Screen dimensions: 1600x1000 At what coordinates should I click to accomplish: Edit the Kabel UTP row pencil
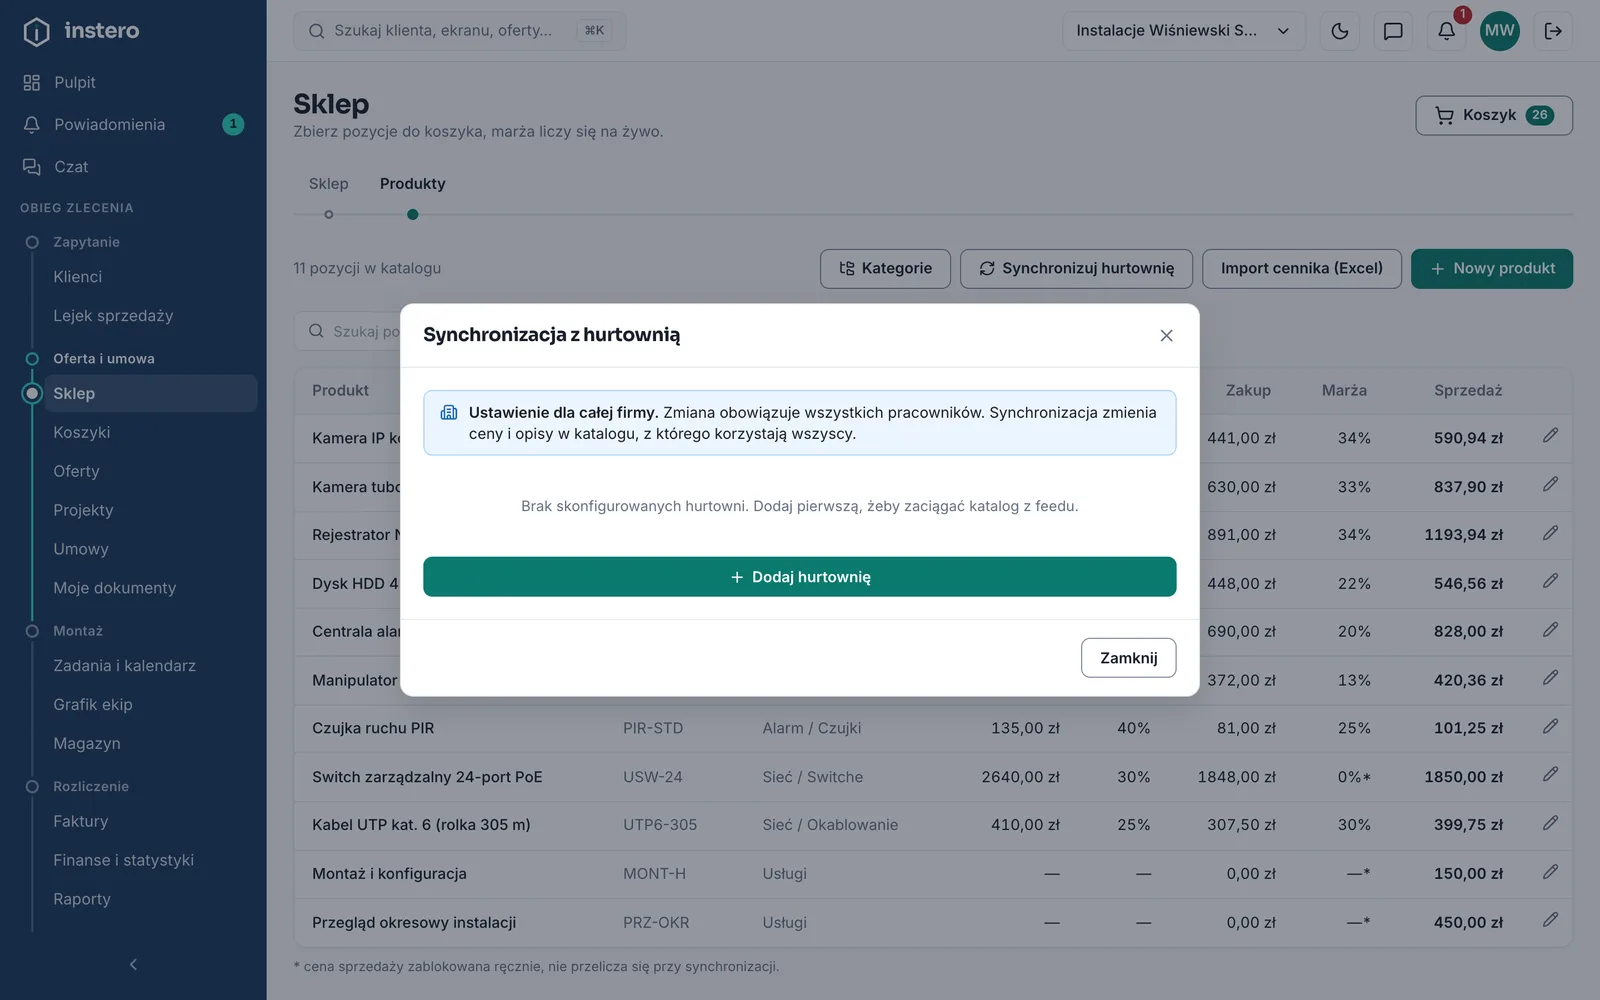(1550, 823)
